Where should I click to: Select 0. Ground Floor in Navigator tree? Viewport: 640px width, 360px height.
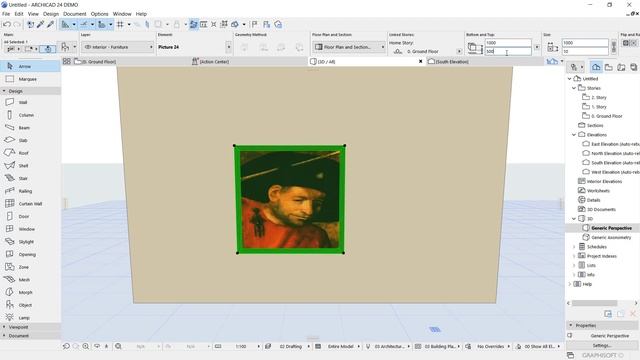pos(607,116)
